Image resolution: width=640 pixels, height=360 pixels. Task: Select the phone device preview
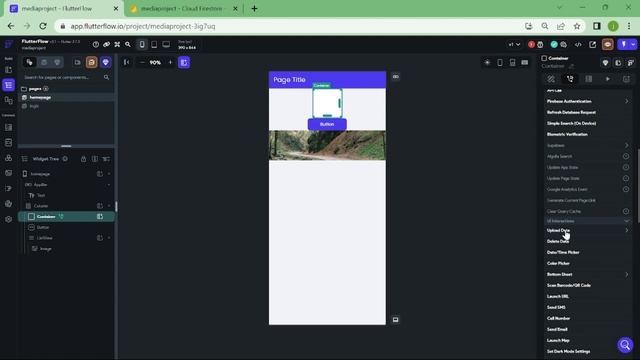[142, 44]
